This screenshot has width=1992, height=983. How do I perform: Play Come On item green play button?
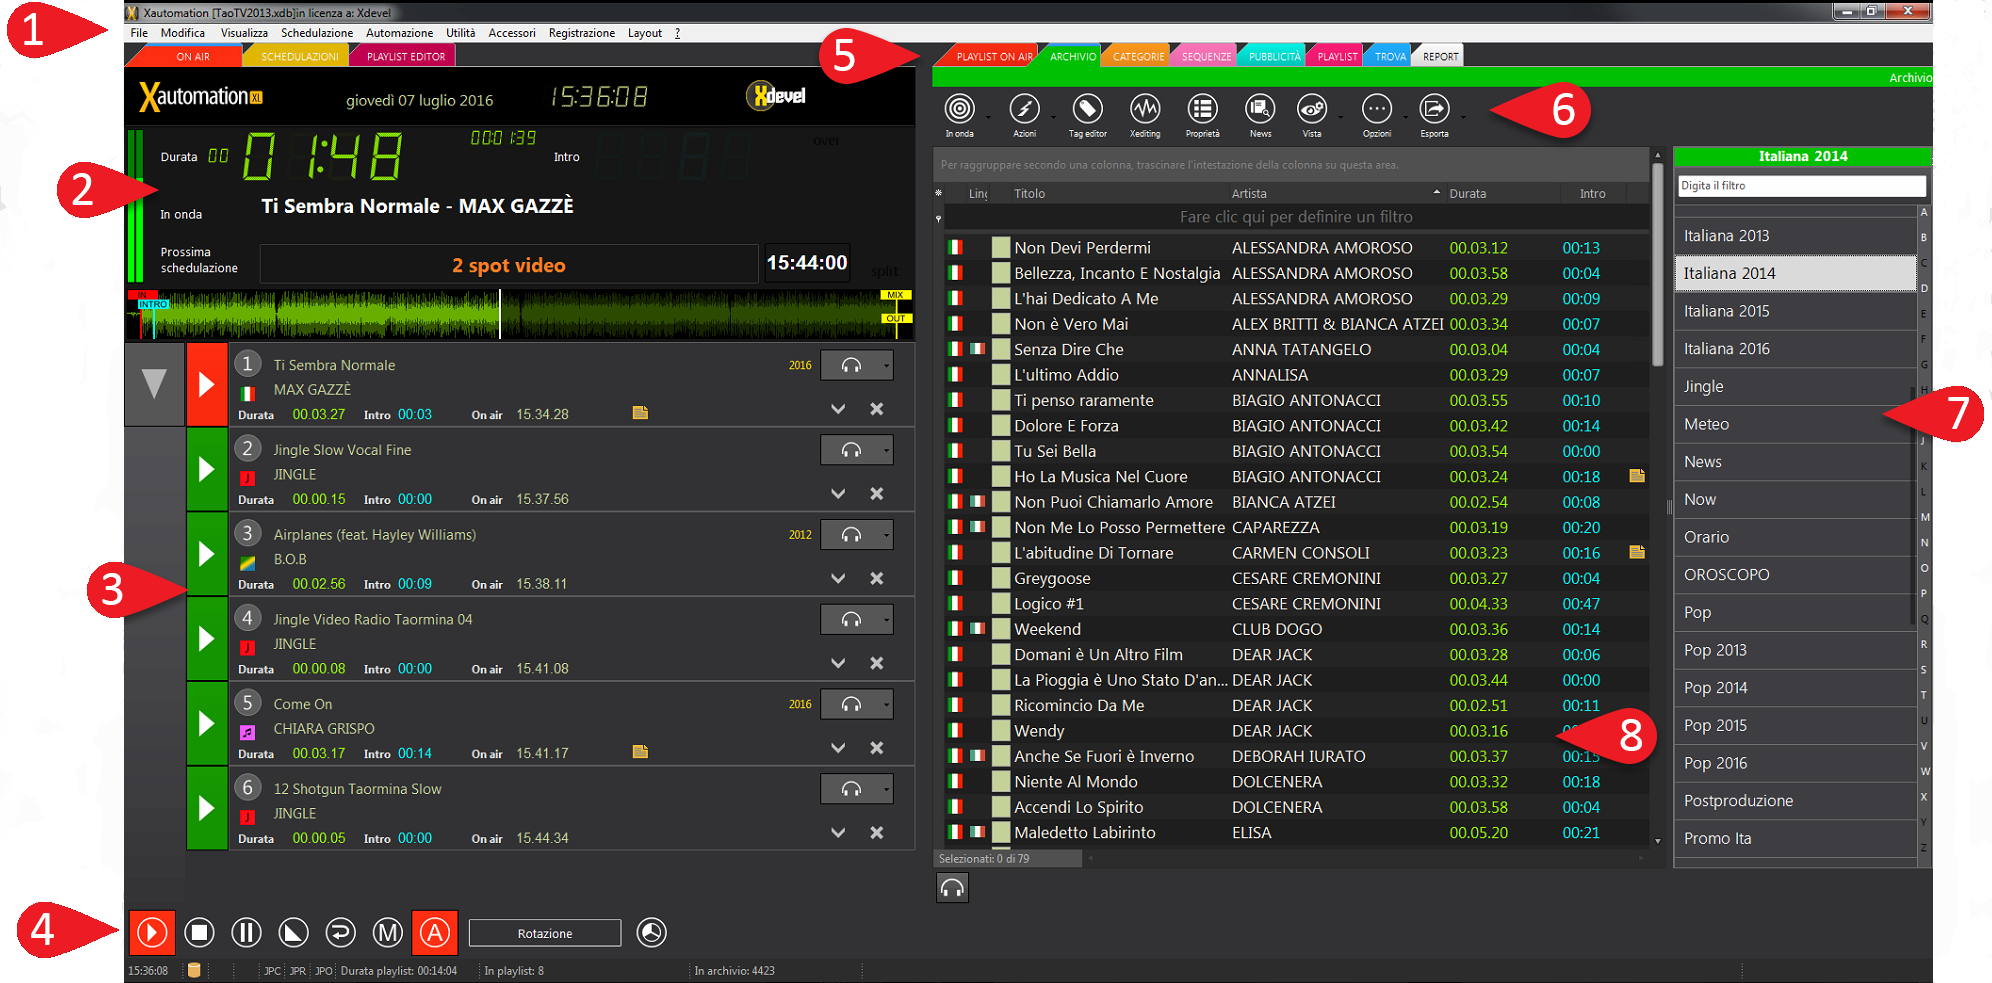tap(207, 723)
